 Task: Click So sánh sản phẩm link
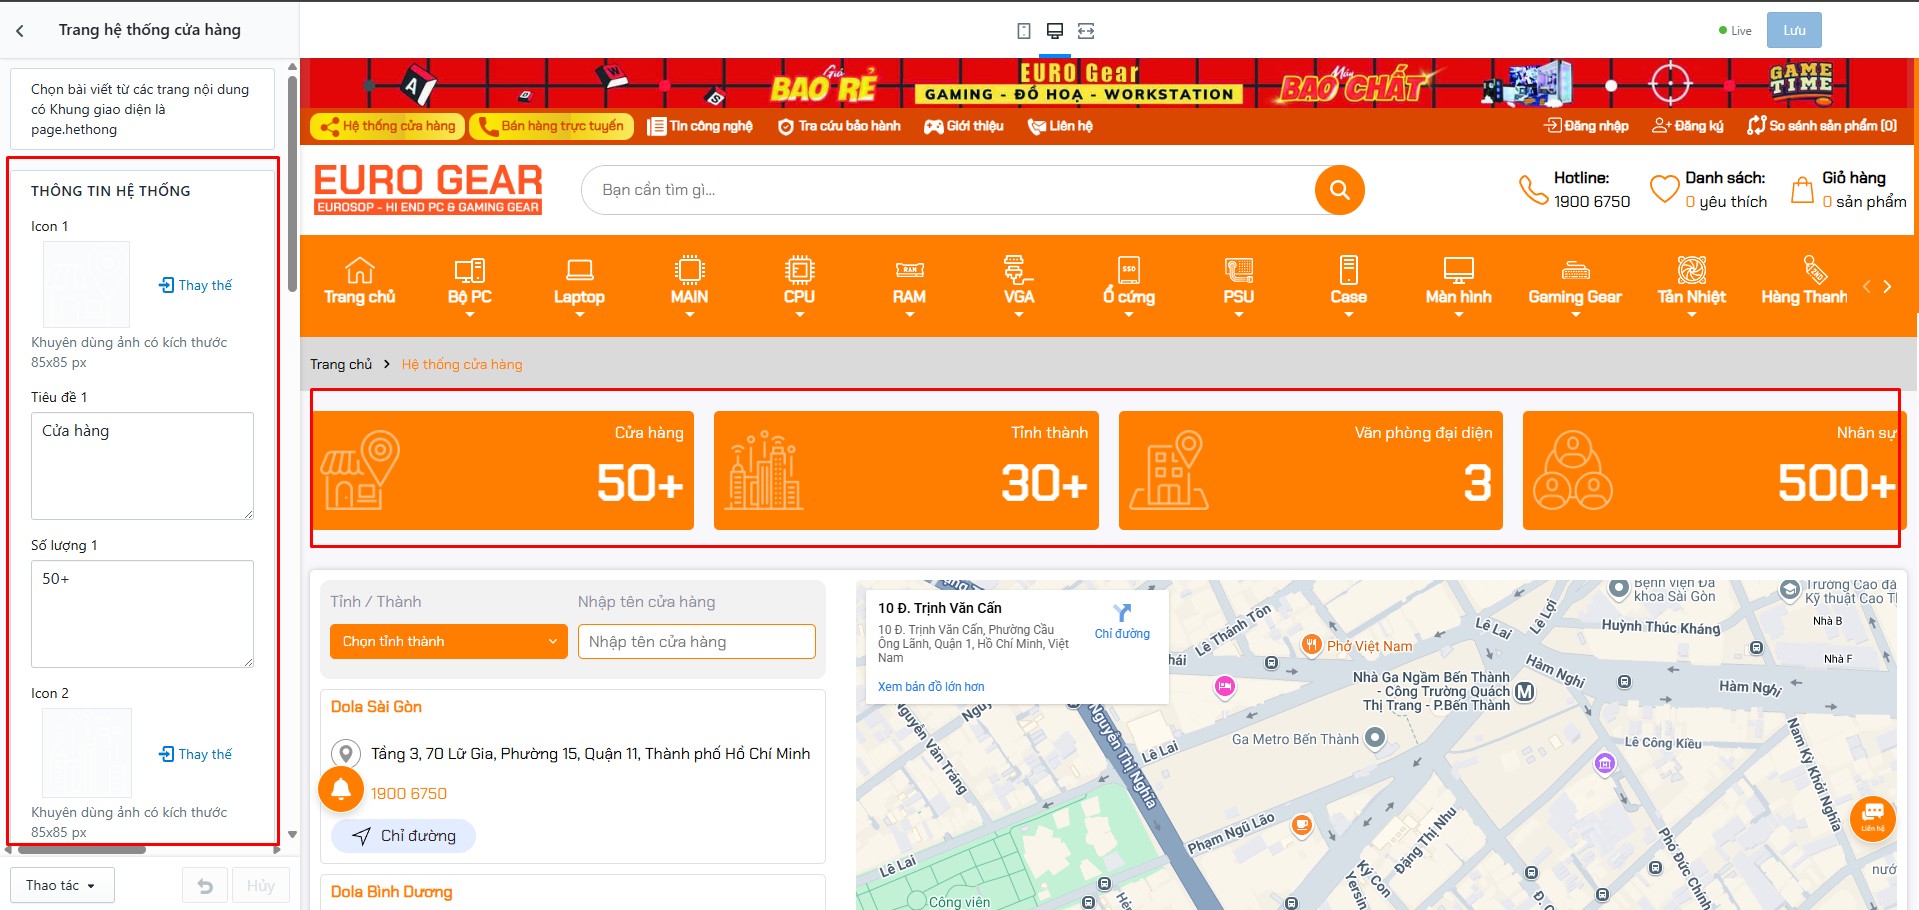(1822, 126)
